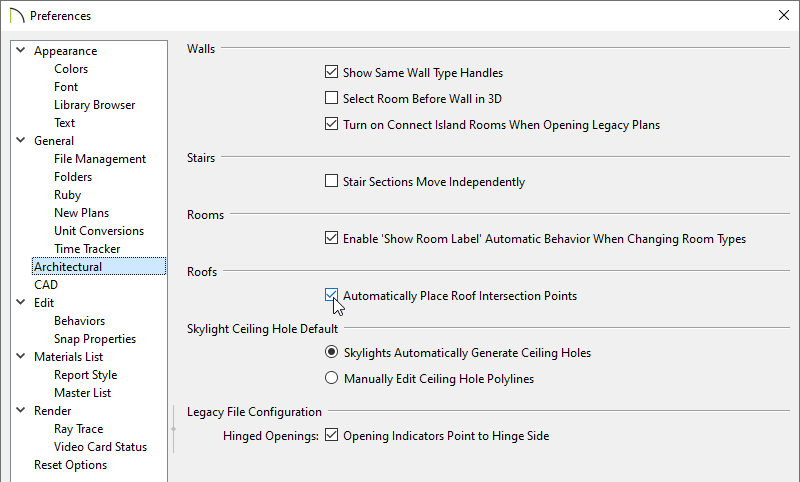Viewport: 800px width, 482px height.
Task: Collapse the Appearance tree node
Action: [21, 50]
